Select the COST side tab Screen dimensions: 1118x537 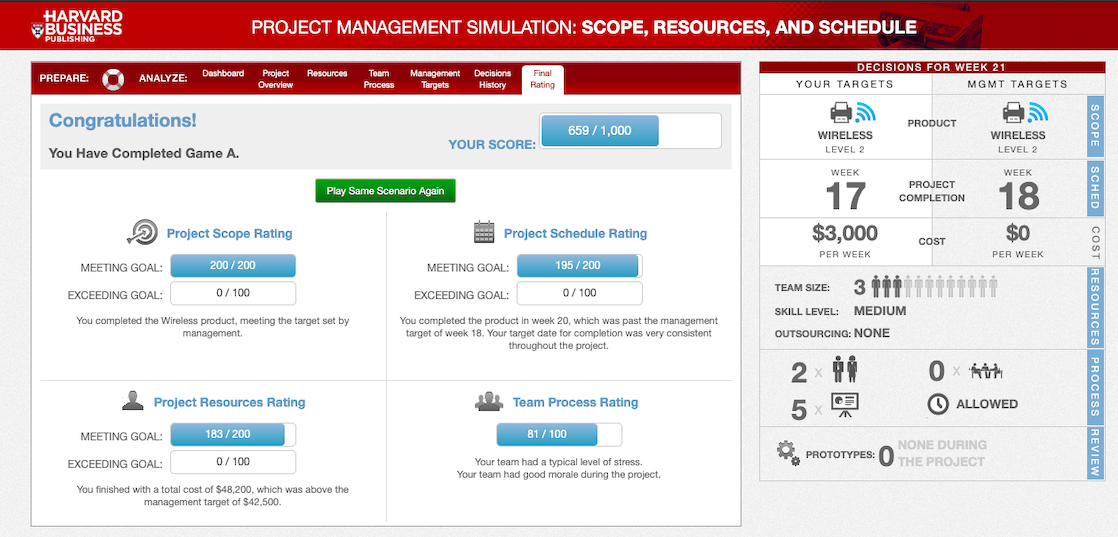coord(1095,241)
